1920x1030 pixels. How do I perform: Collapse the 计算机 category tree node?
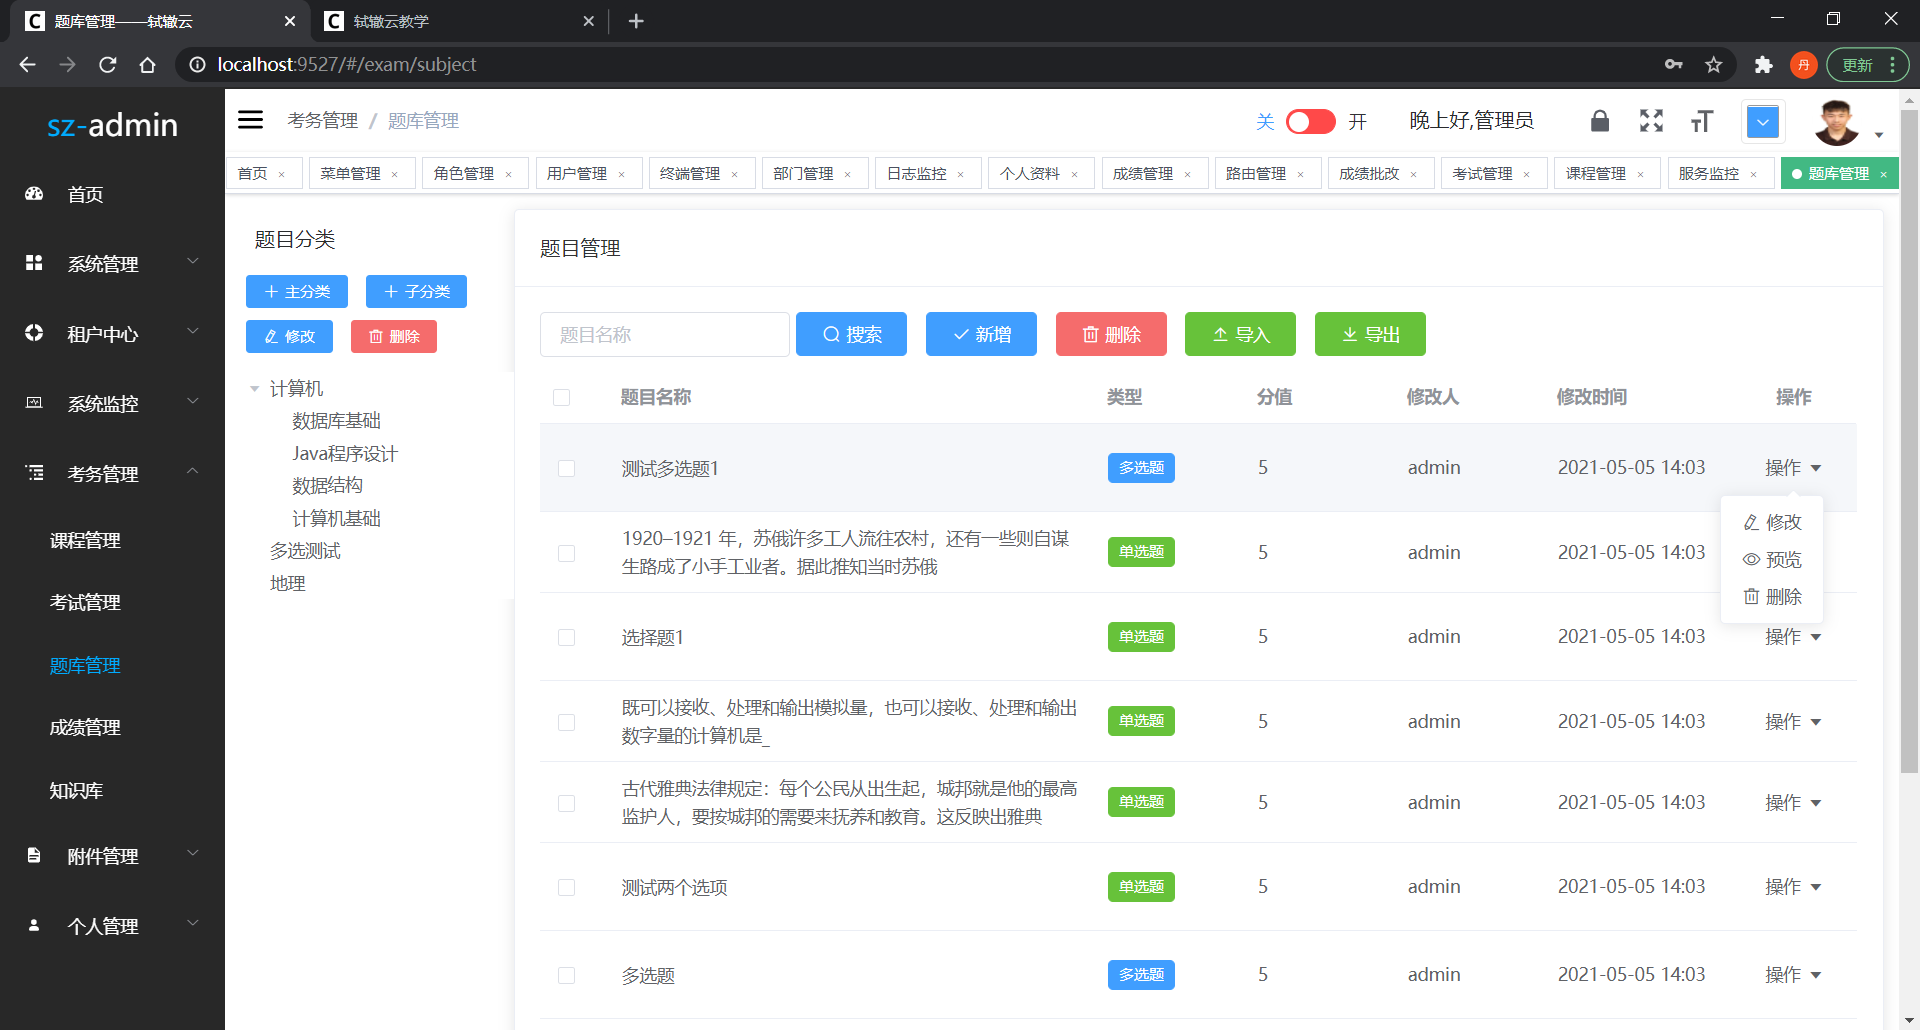click(254, 388)
